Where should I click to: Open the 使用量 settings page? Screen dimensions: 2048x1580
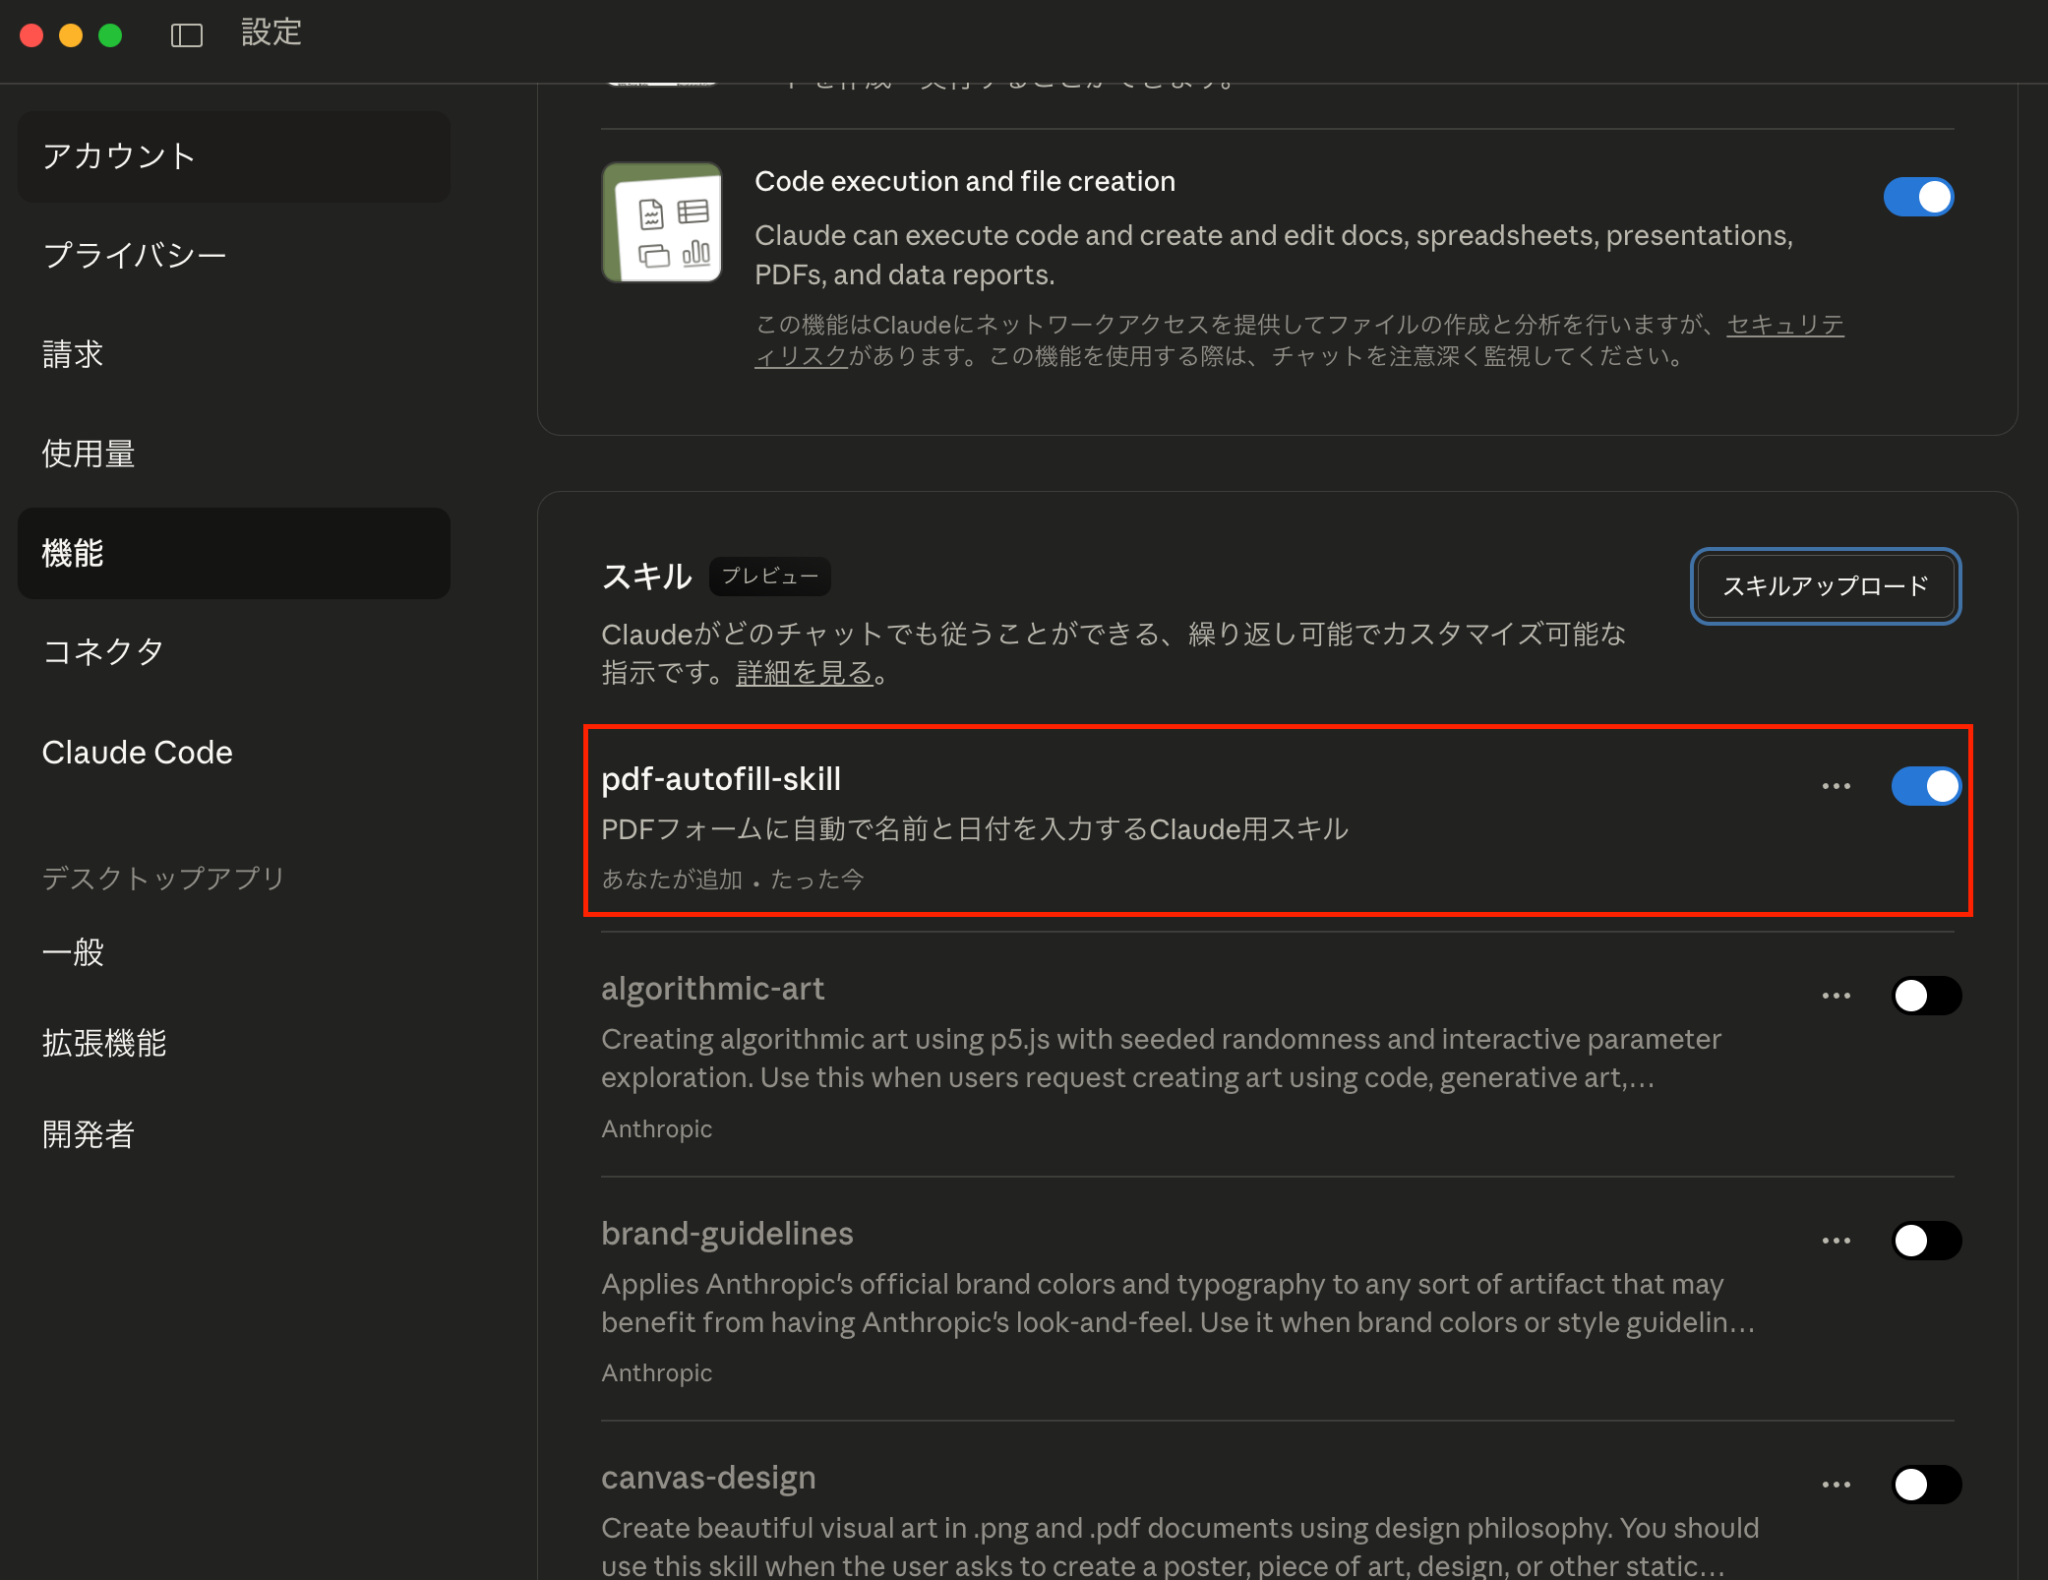[x=88, y=453]
